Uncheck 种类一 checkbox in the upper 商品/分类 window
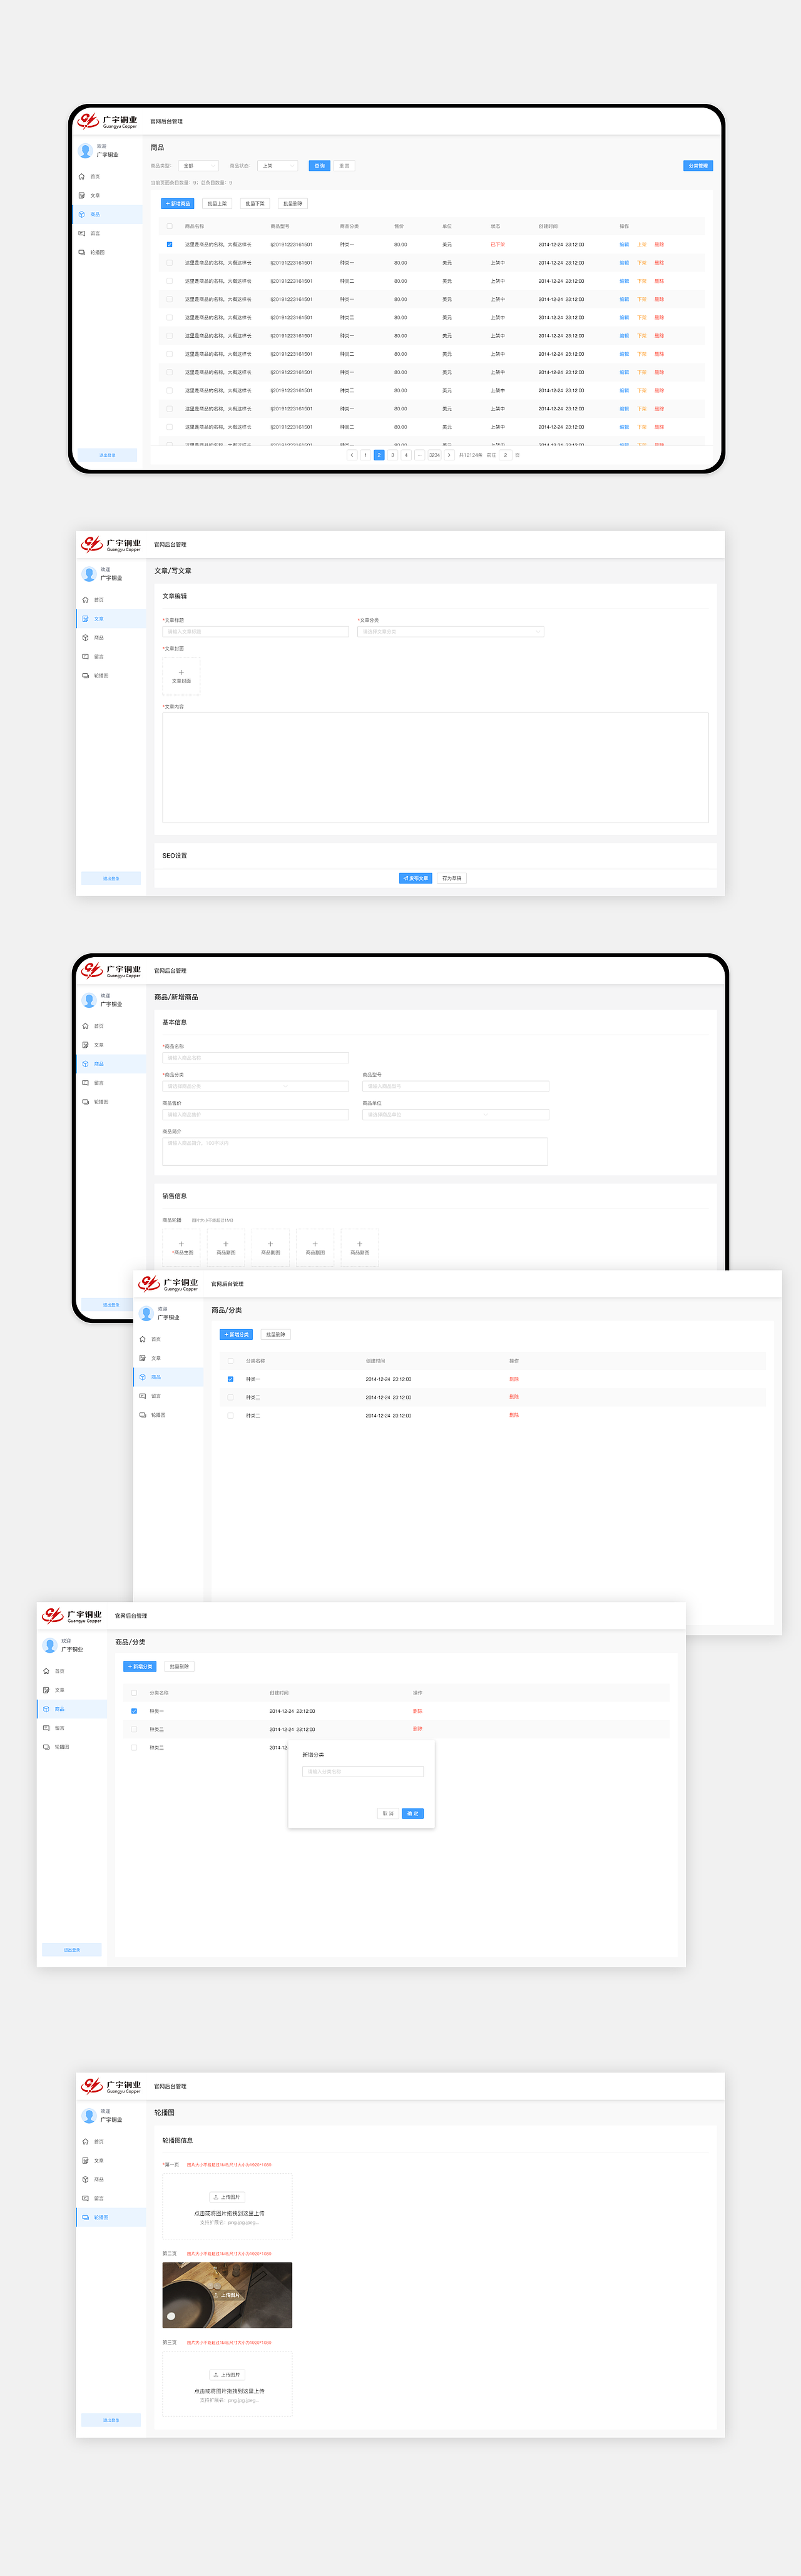Image resolution: width=801 pixels, height=2576 pixels. (230, 1379)
